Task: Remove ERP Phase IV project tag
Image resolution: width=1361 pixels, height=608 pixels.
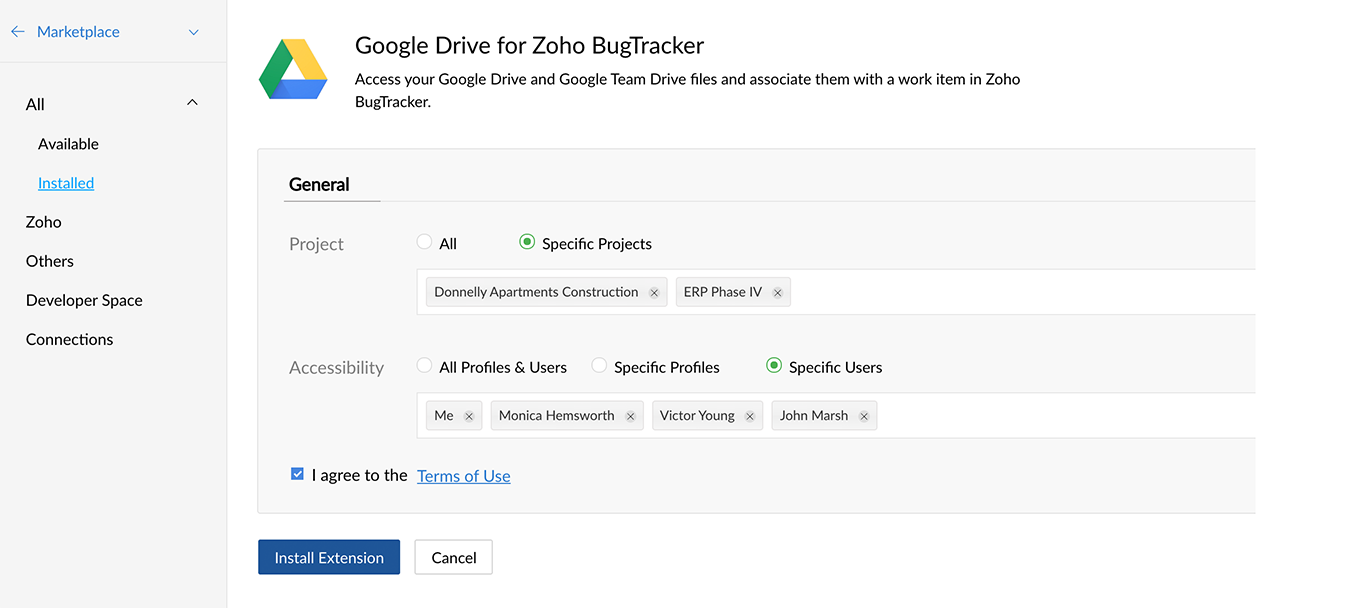Action: [777, 293]
